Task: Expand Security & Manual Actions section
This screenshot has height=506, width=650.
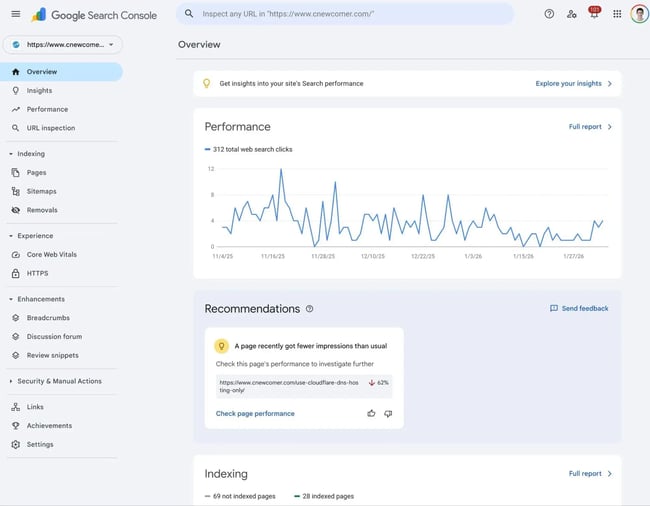Action: (x=11, y=381)
